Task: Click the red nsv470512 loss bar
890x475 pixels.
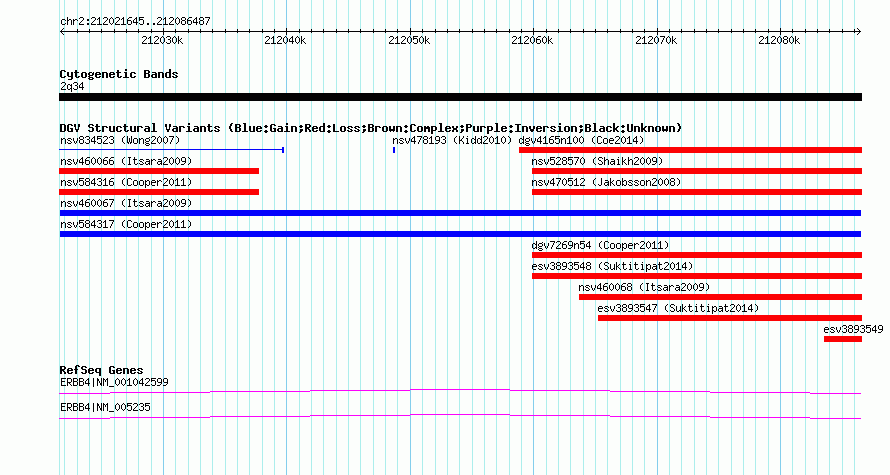Action: click(697, 192)
